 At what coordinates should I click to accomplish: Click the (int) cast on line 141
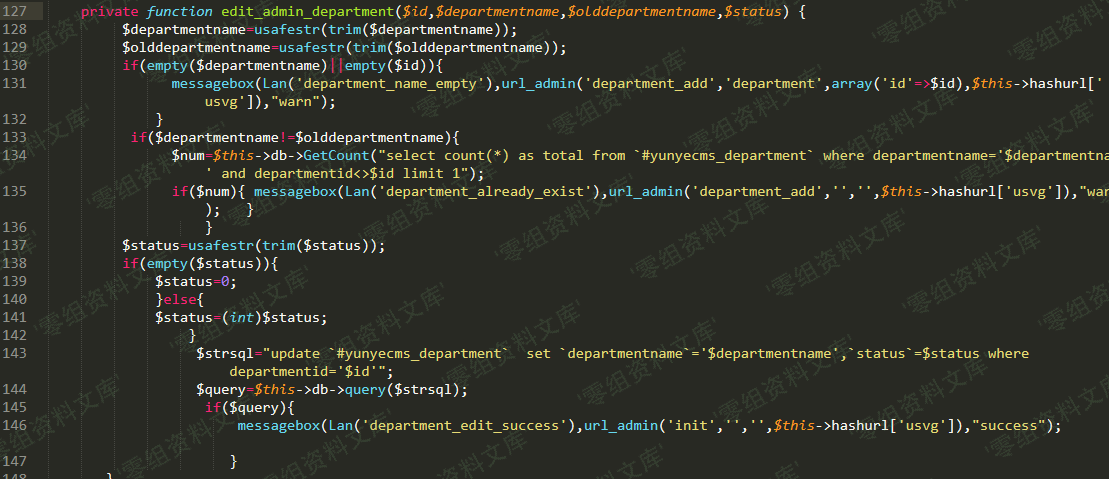click(x=242, y=317)
